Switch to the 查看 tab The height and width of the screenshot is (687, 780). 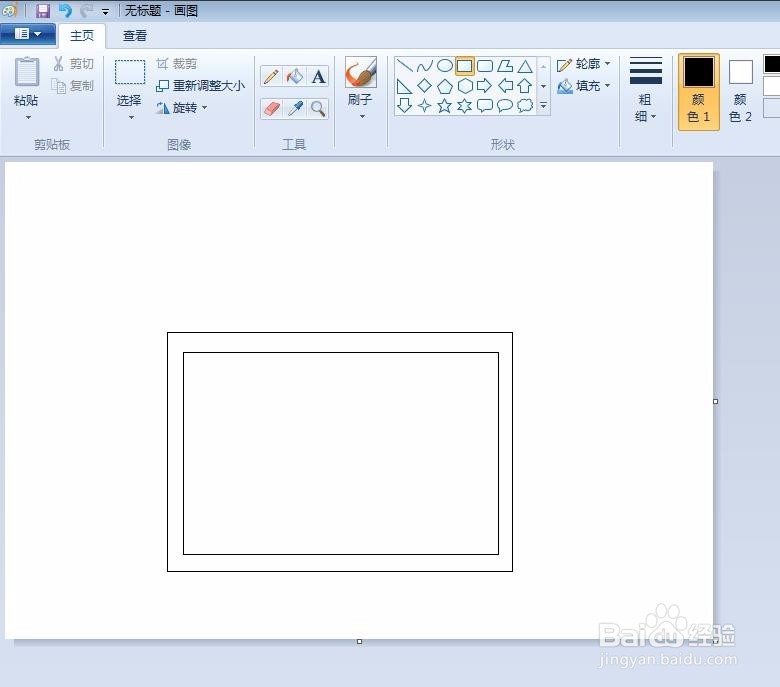coord(135,36)
